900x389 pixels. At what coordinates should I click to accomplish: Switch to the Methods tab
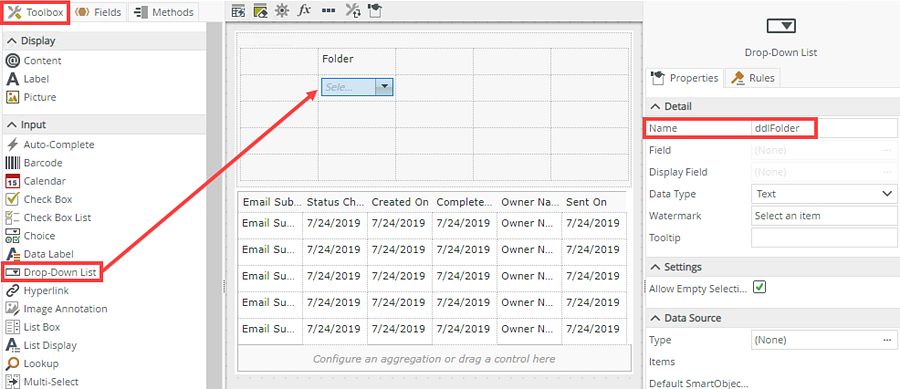(164, 12)
